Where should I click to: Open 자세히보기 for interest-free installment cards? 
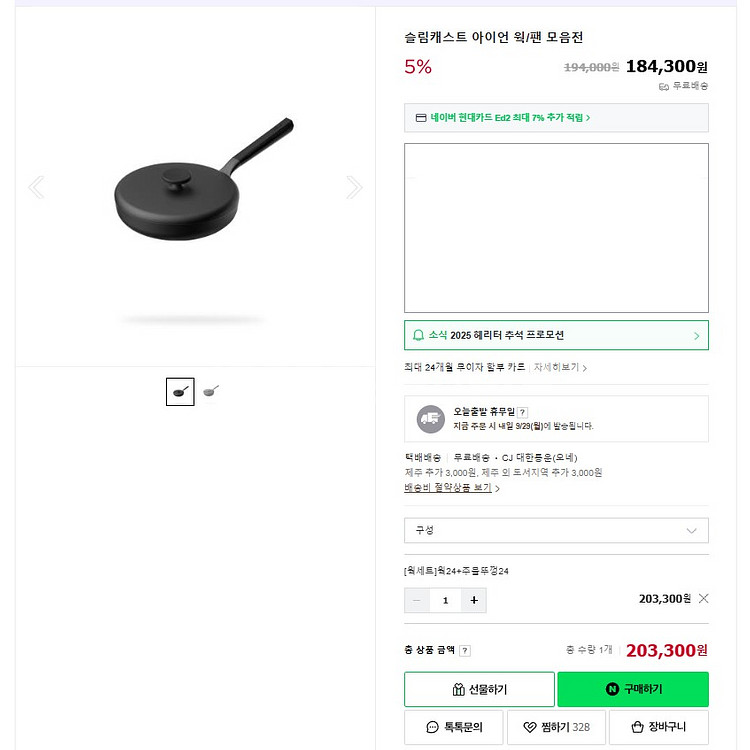560,367
